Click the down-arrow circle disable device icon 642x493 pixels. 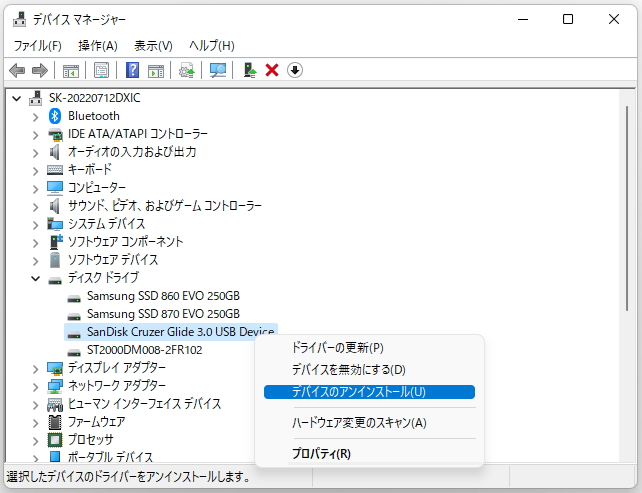pyautogui.click(x=295, y=70)
